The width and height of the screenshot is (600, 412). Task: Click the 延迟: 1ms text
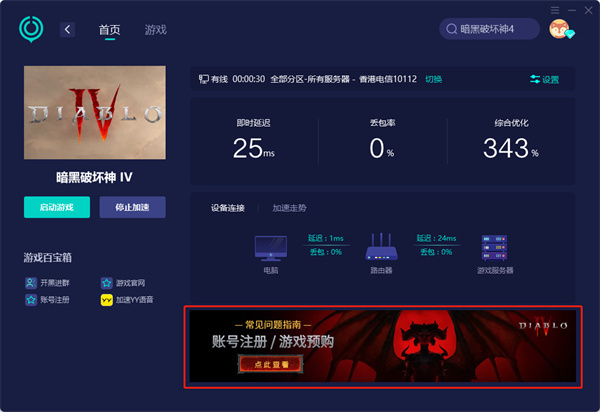click(x=326, y=238)
